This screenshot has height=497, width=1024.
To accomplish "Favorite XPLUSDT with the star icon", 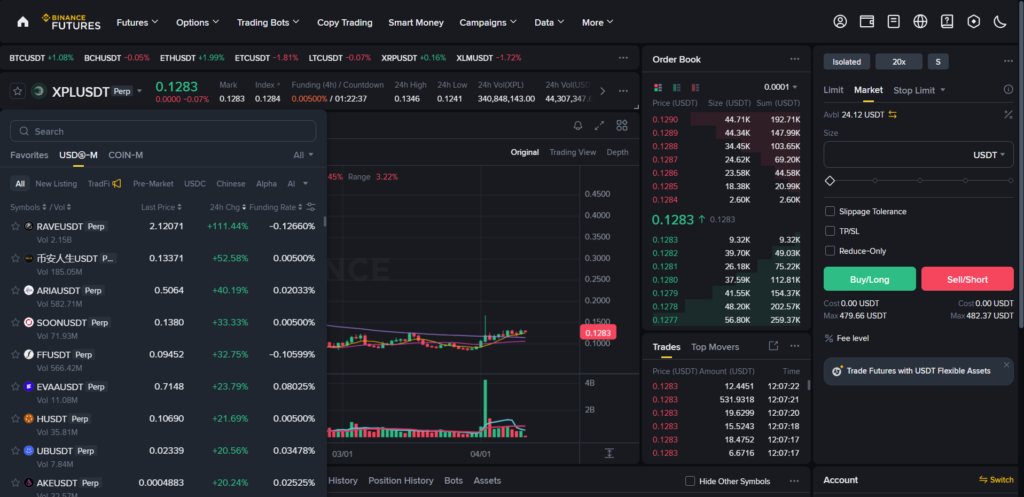I will (18, 91).
